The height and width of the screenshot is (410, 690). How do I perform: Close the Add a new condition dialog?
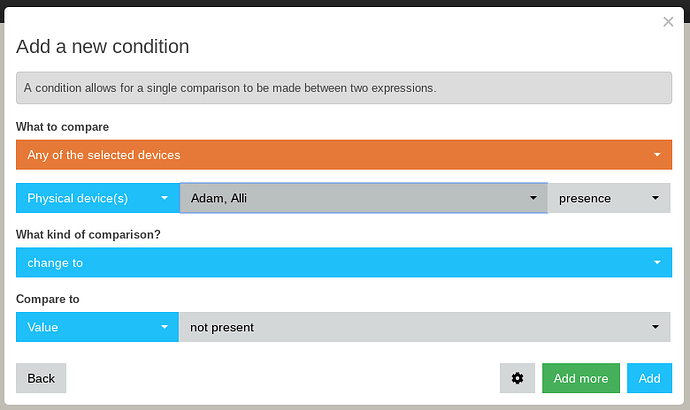[668, 22]
